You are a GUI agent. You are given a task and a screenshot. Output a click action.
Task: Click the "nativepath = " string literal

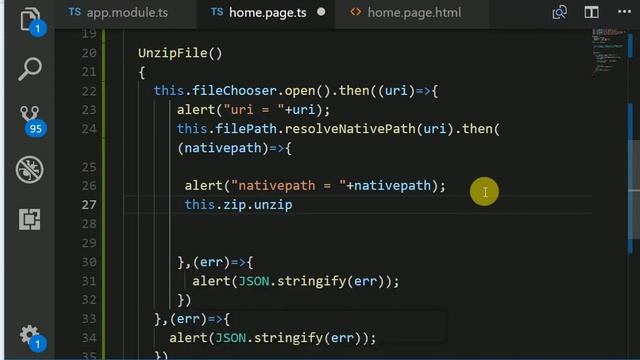coord(288,186)
